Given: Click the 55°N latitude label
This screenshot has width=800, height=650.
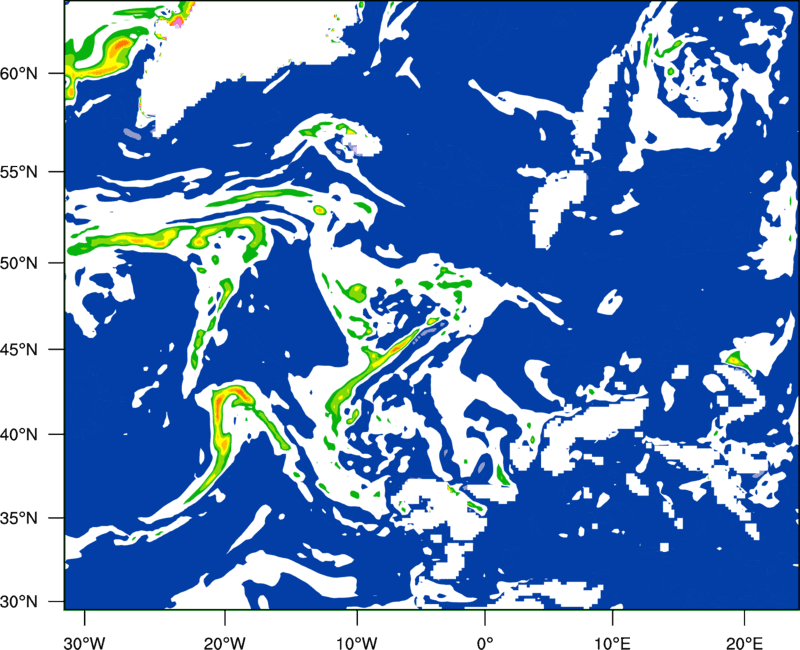Looking at the screenshot, I should 19,172.
